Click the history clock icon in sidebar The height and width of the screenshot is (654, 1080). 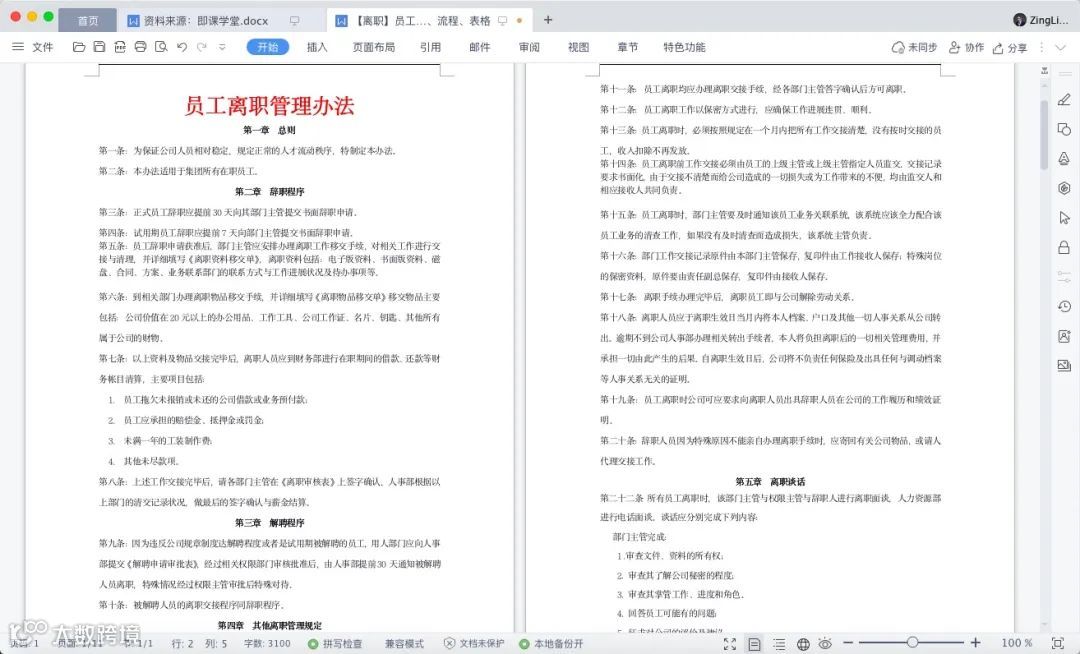click(x=1064, y=306)
